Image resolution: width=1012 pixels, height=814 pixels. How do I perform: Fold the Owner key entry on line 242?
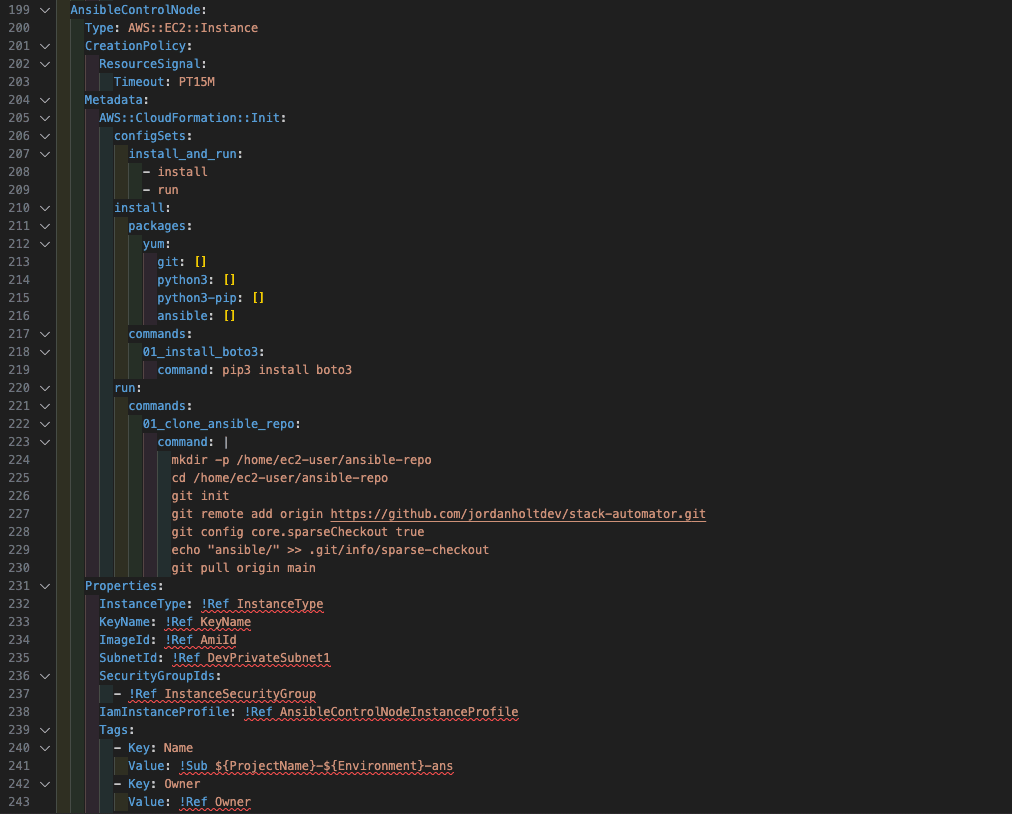pyautogui.click(x=45, y=784)
